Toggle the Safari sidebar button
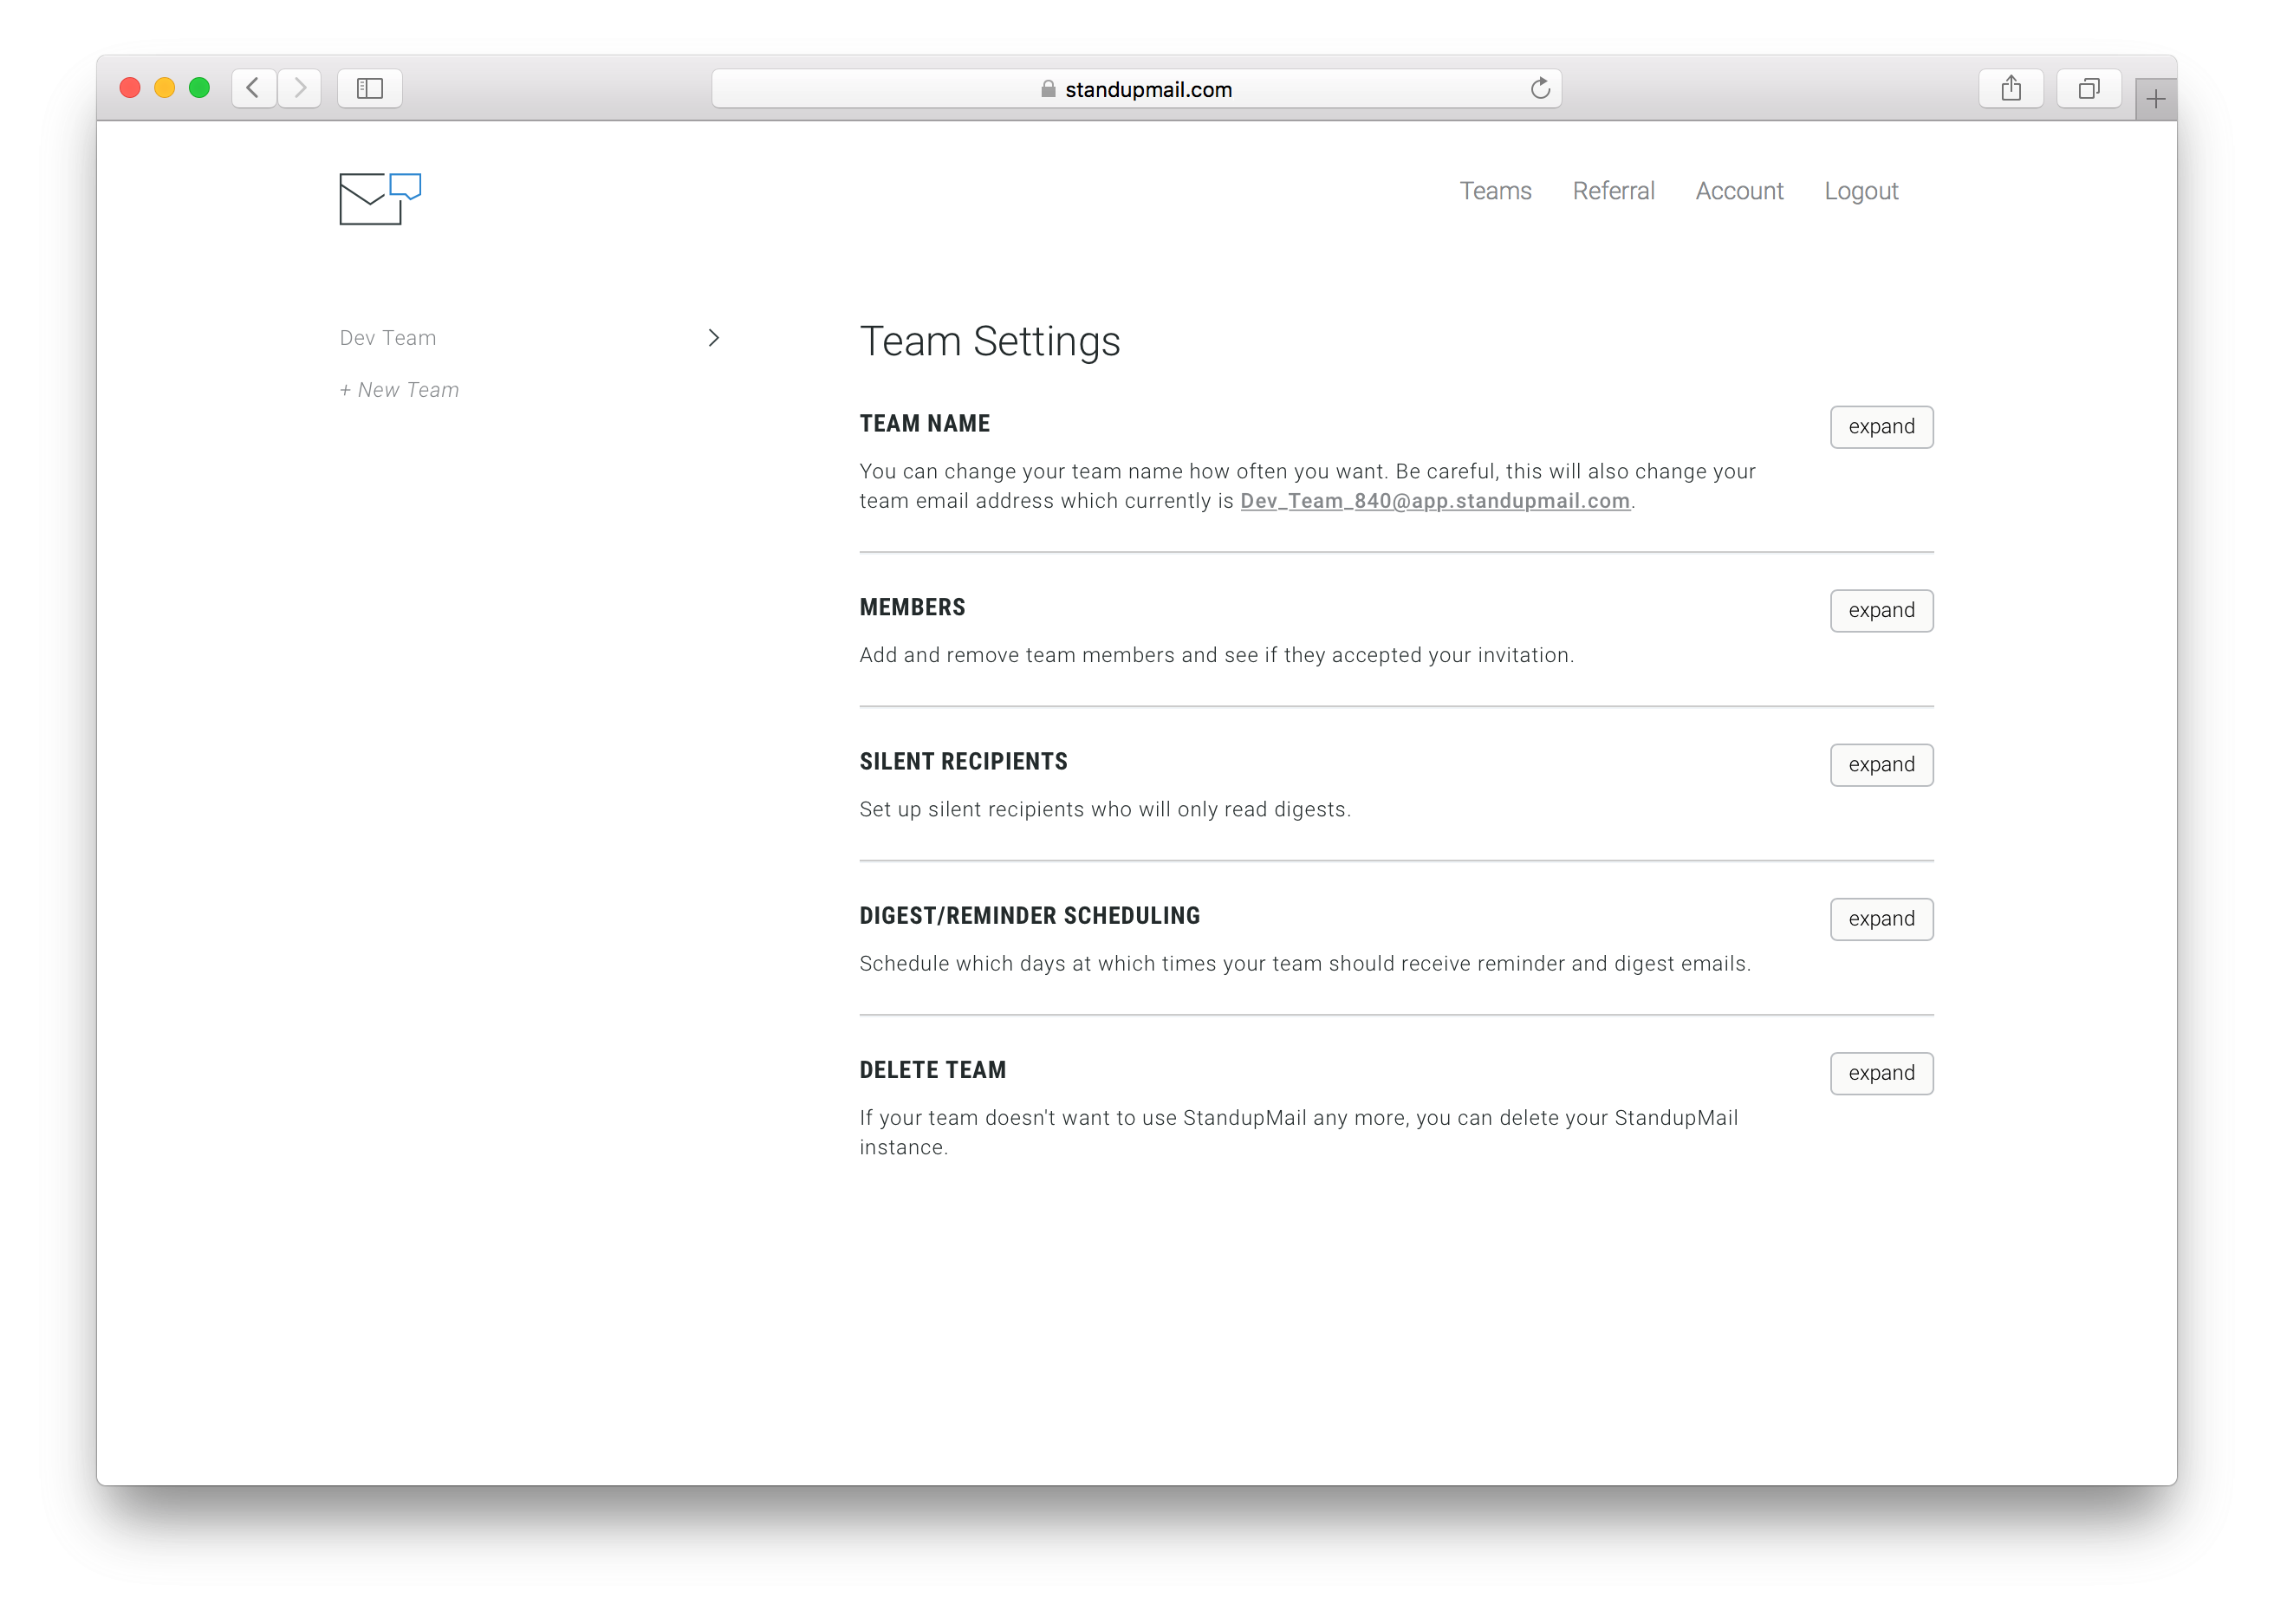This screenshot has width=2274, height=1624. pyautogui.click(x=370, y=88)
